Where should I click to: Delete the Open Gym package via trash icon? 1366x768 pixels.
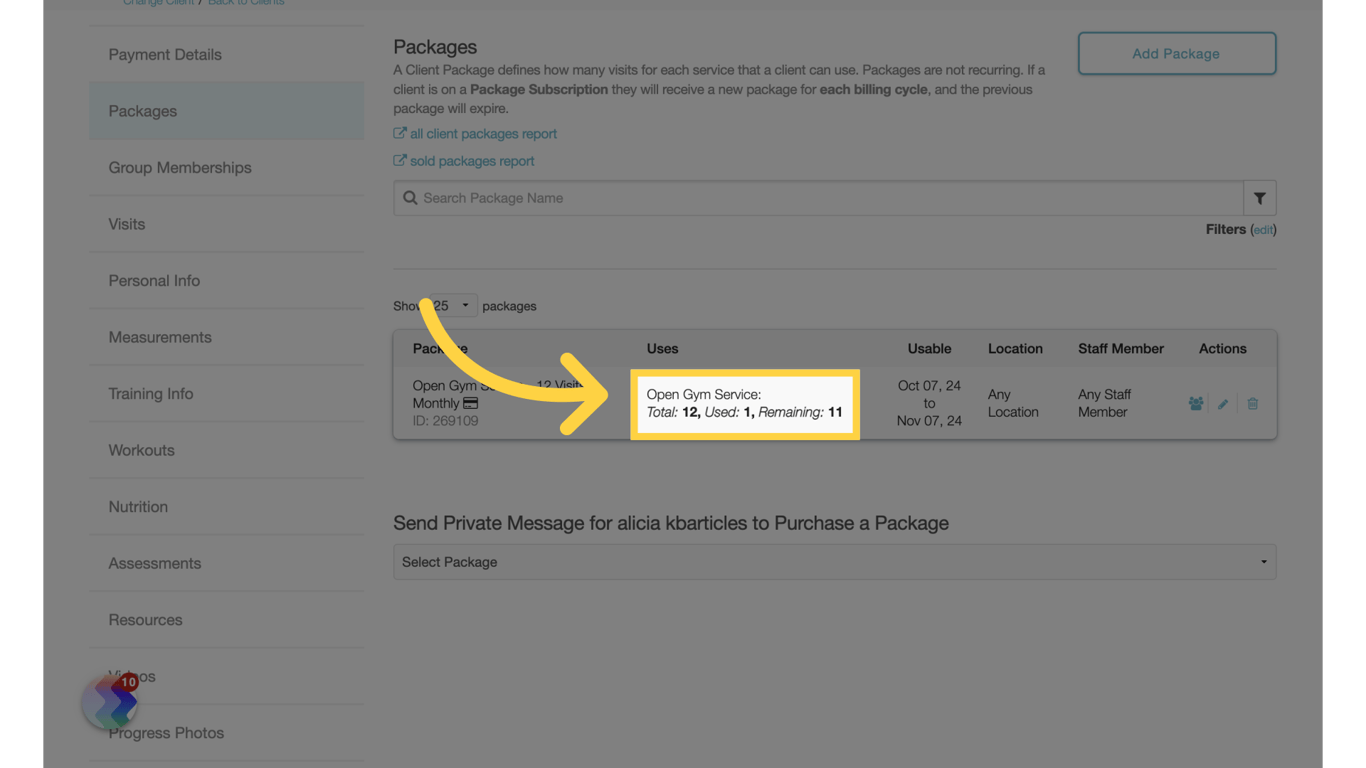click(x=1252, y=404)
